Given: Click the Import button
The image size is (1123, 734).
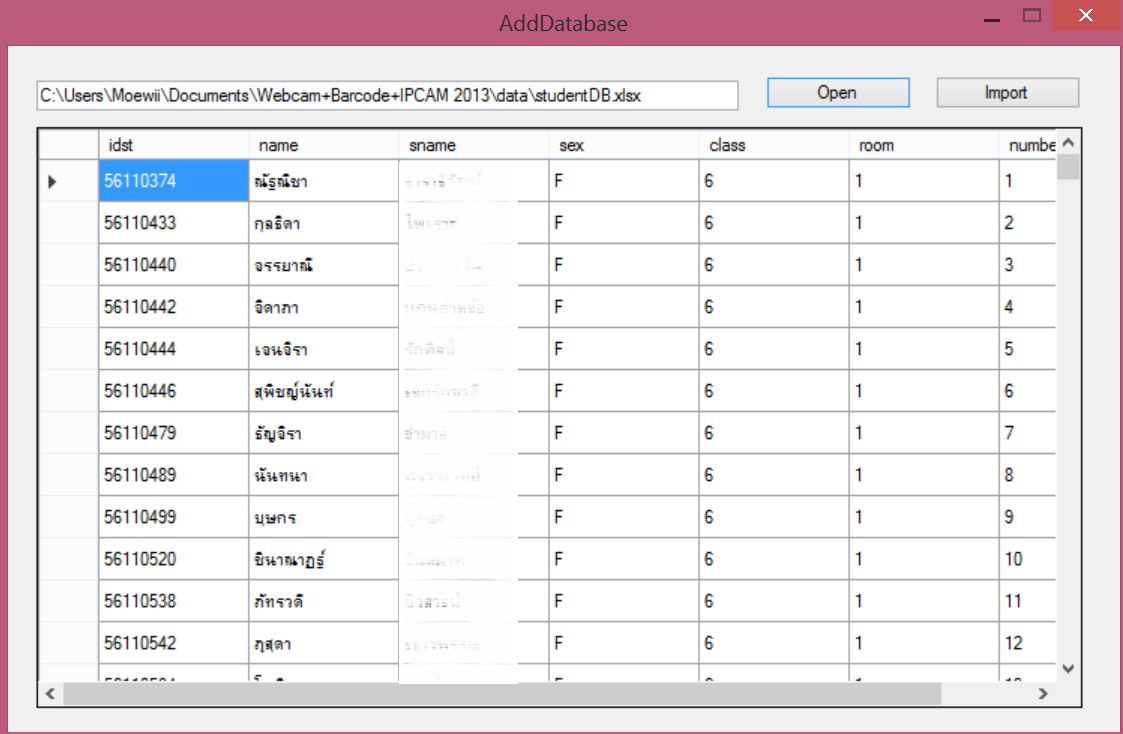Looking at the screenshot, I should pos(1007,93).
